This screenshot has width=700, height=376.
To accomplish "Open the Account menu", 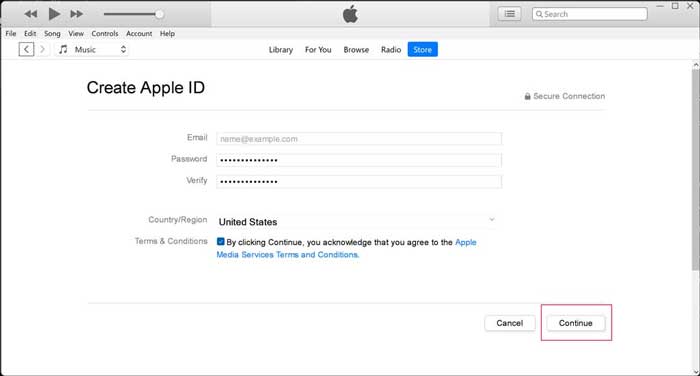I will (x=139, y=33).
